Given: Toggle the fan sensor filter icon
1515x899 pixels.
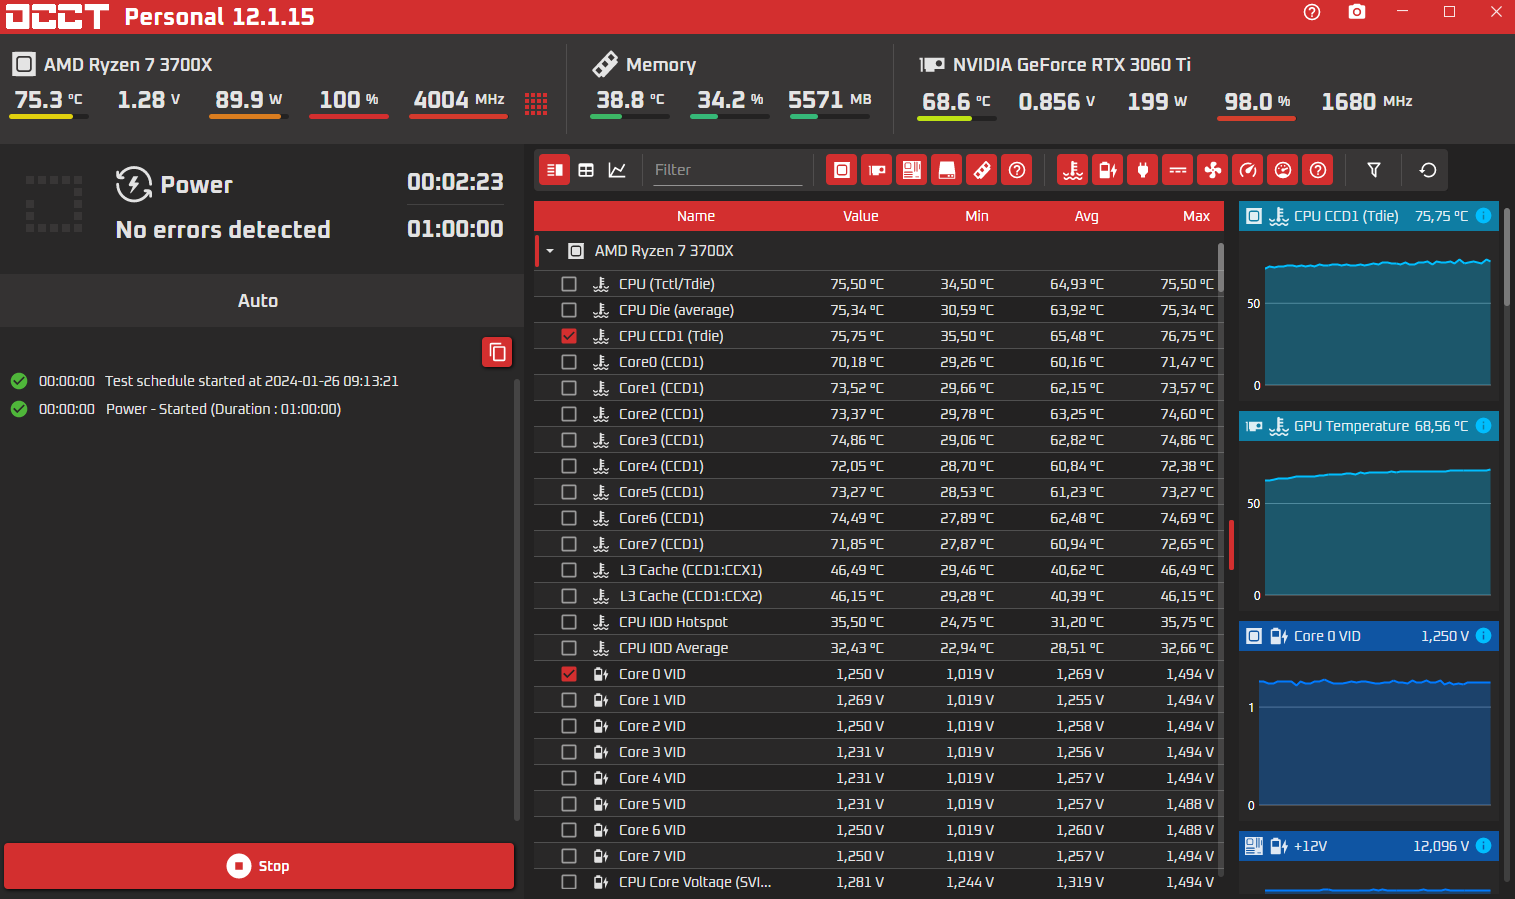Looking at the screenshot, I should click(x=1213, y=170).
